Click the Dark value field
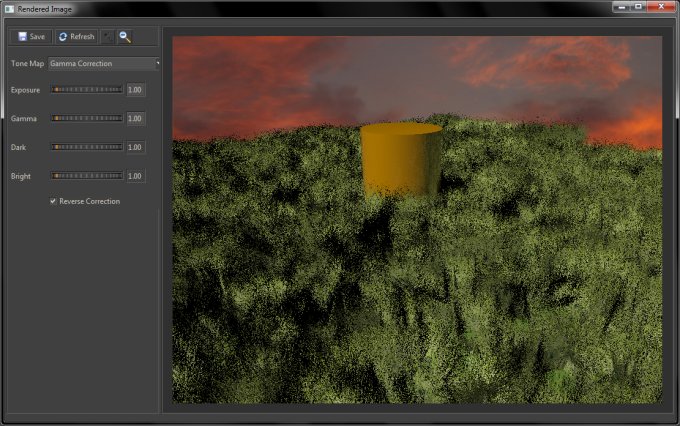Viewport: 680px width, 426px height. (x=135, y=147)
